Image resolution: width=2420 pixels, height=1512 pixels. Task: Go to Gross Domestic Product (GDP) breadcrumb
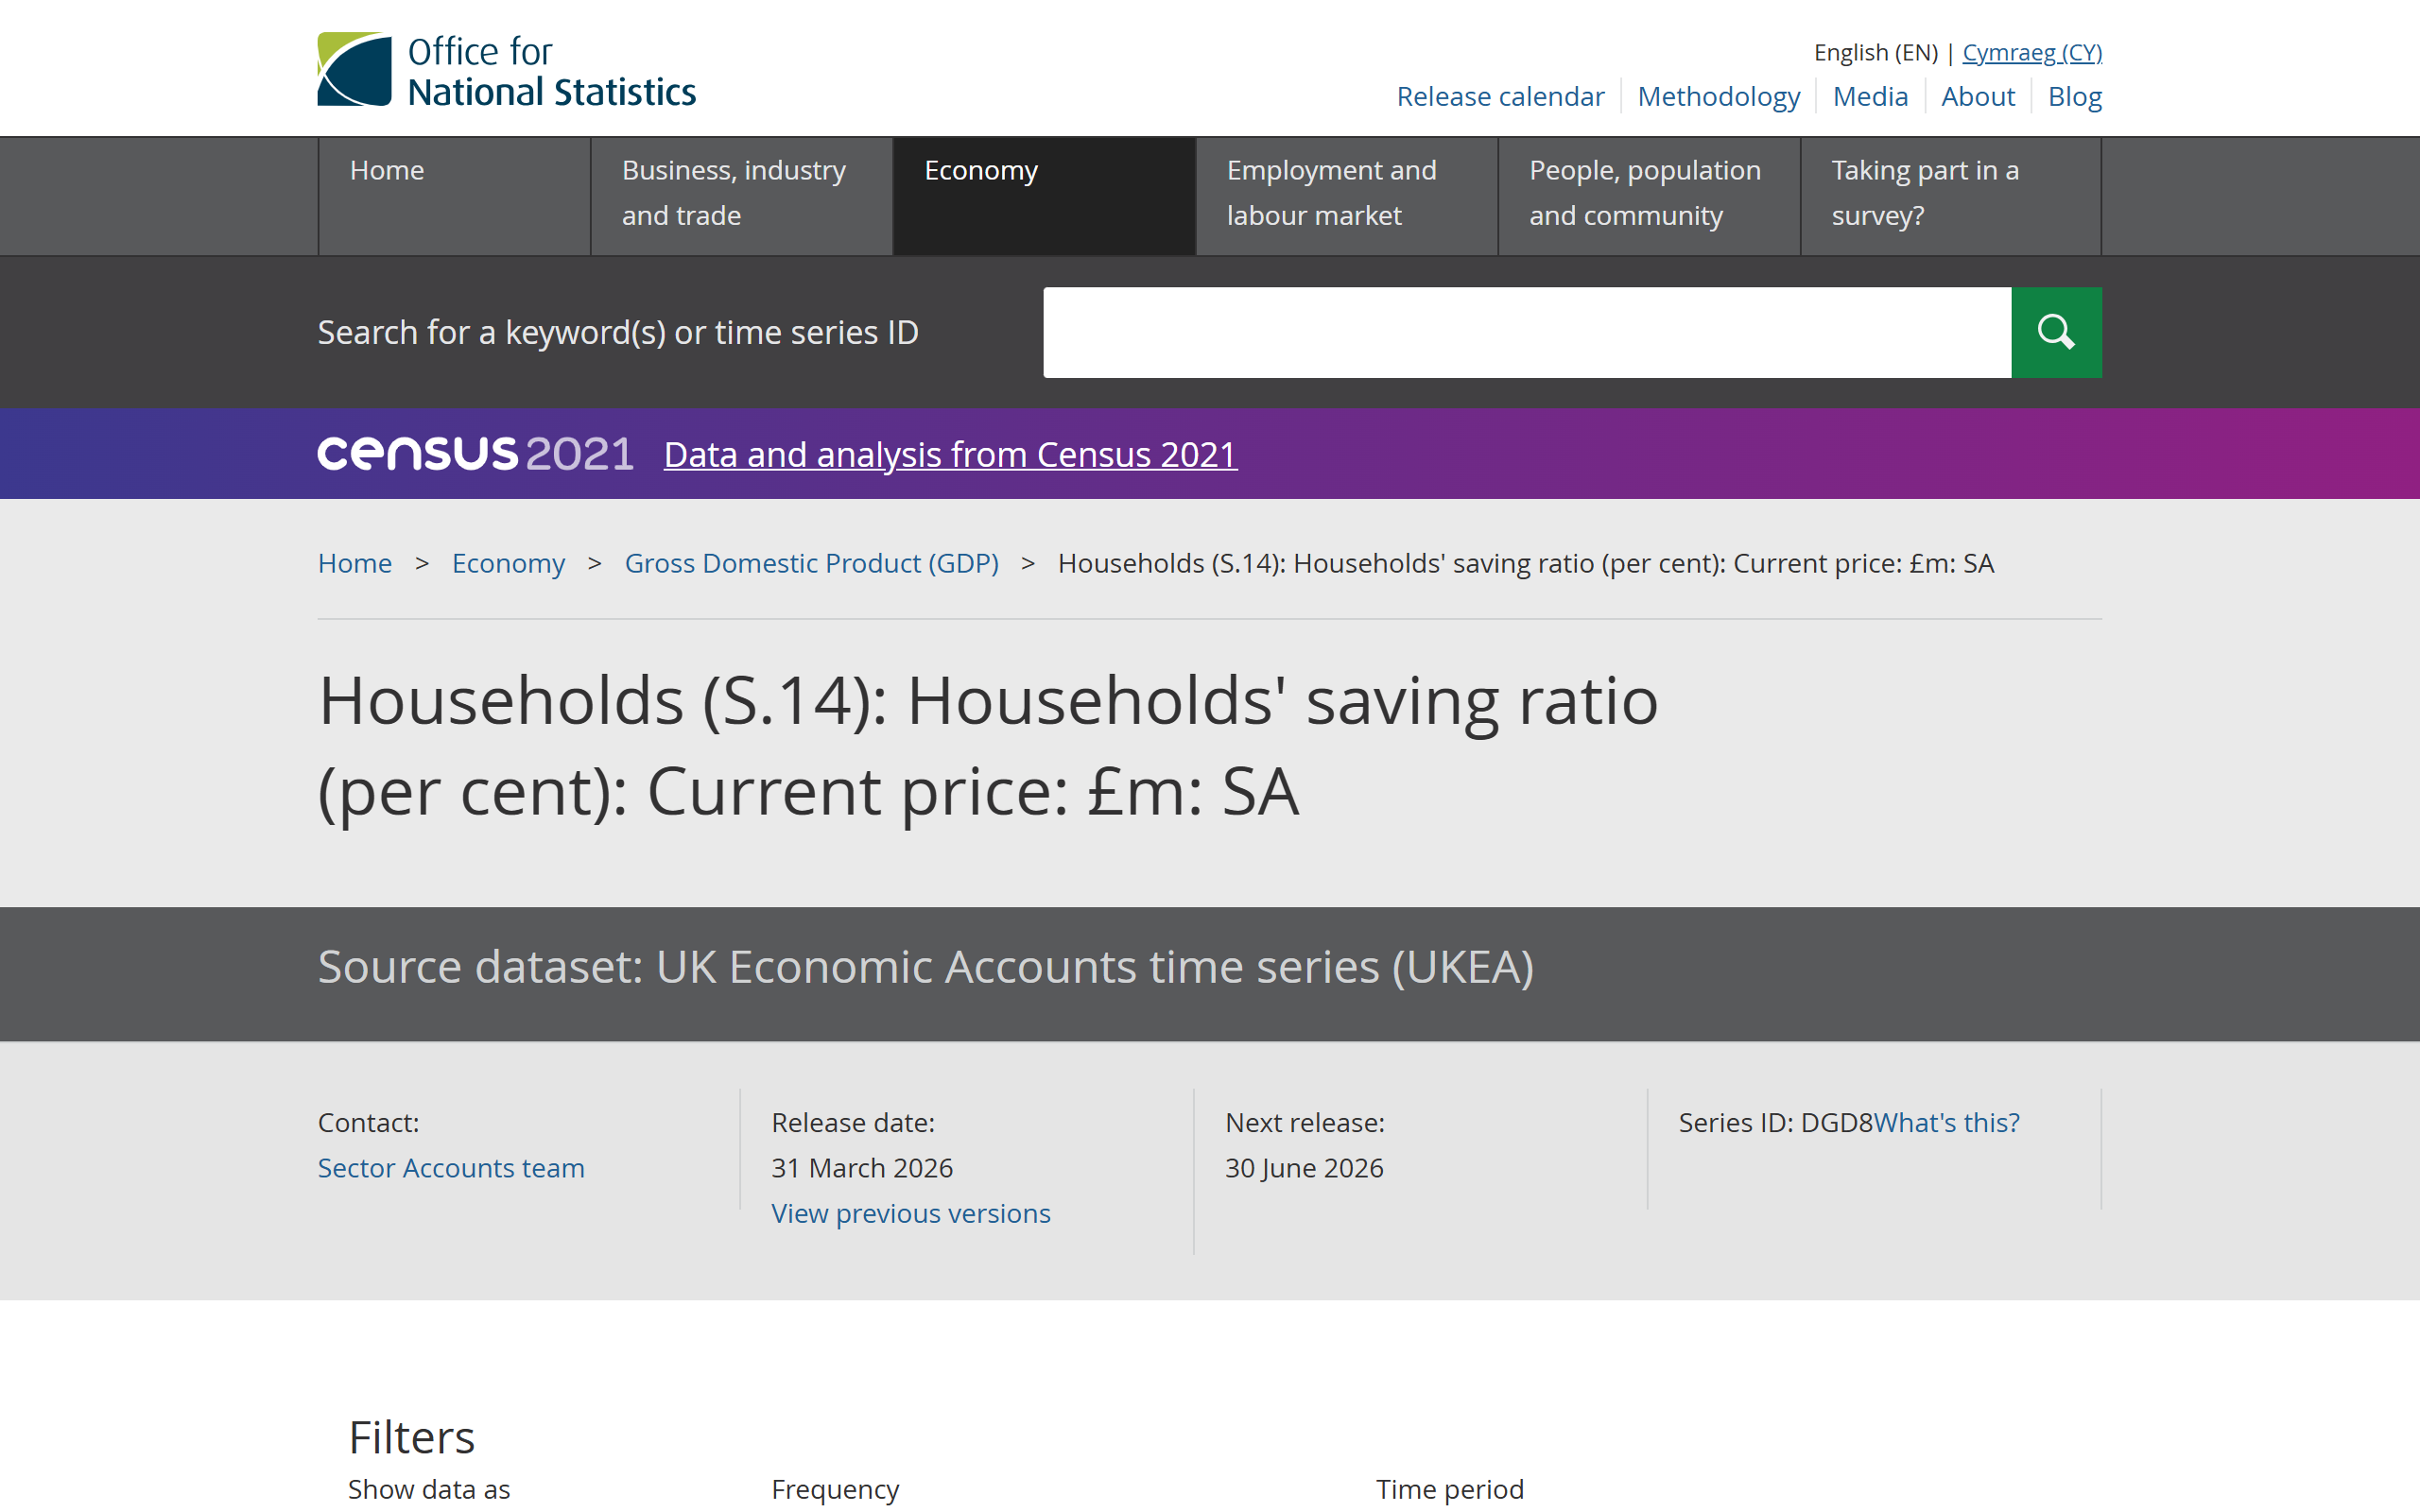(x=811, y=563)
